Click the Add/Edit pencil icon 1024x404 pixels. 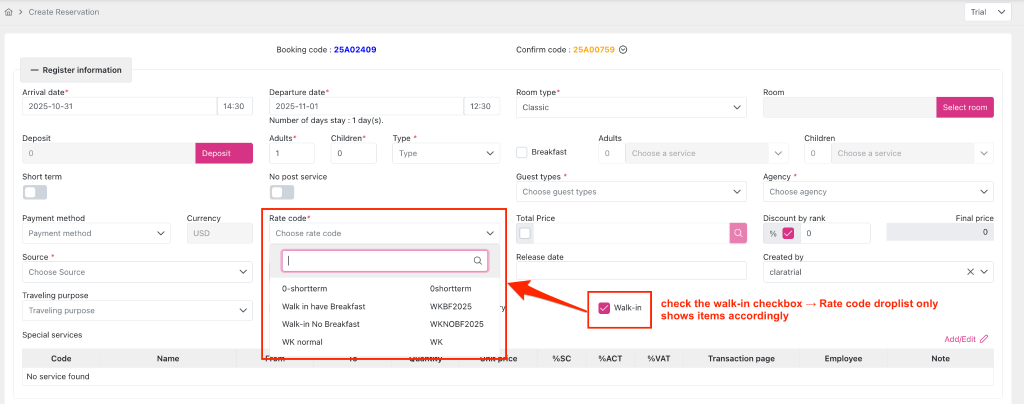pyautogui.click(x=984, y=339)
